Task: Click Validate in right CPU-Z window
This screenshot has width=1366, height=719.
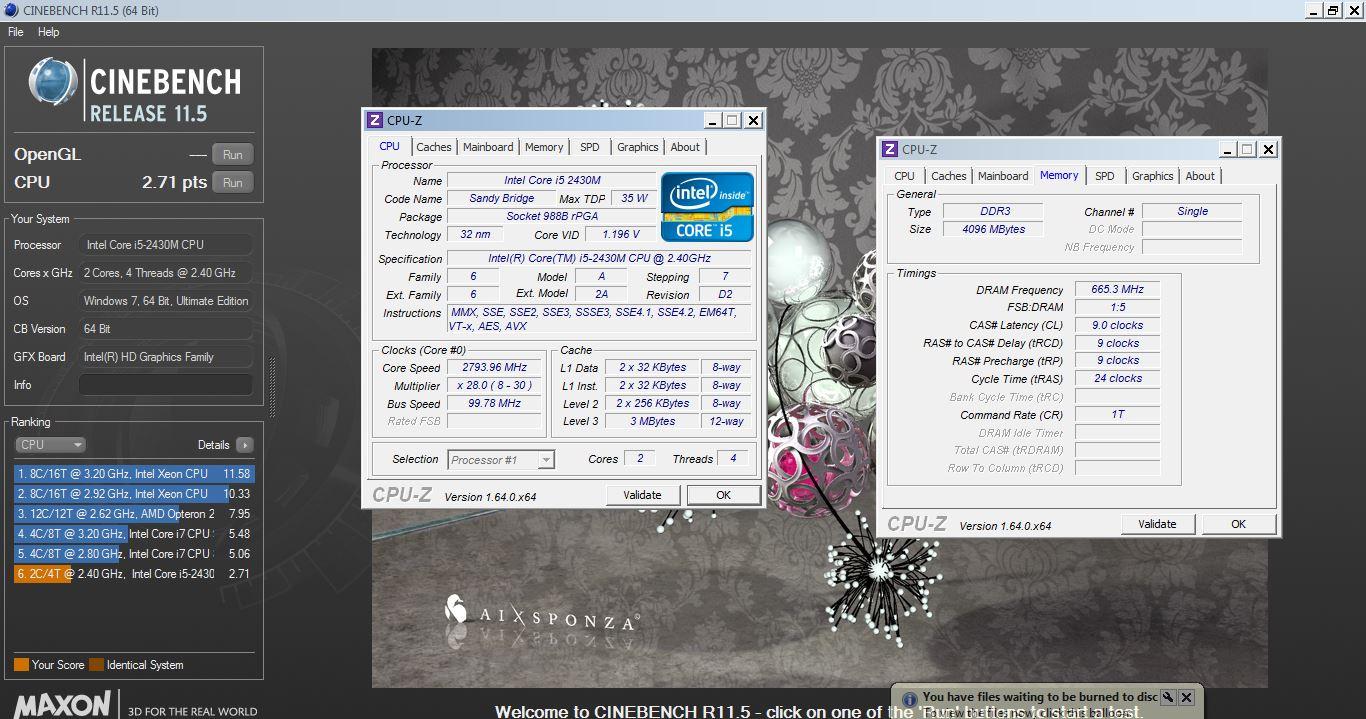Action: pyautogui.click(x=1158, y=524)
